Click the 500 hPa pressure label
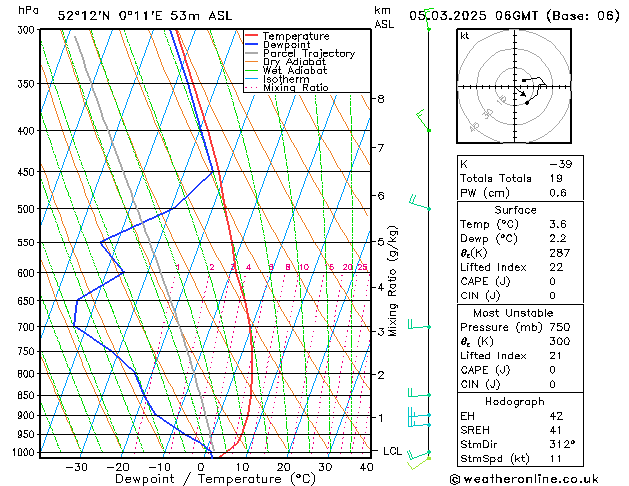 (28, 209)
